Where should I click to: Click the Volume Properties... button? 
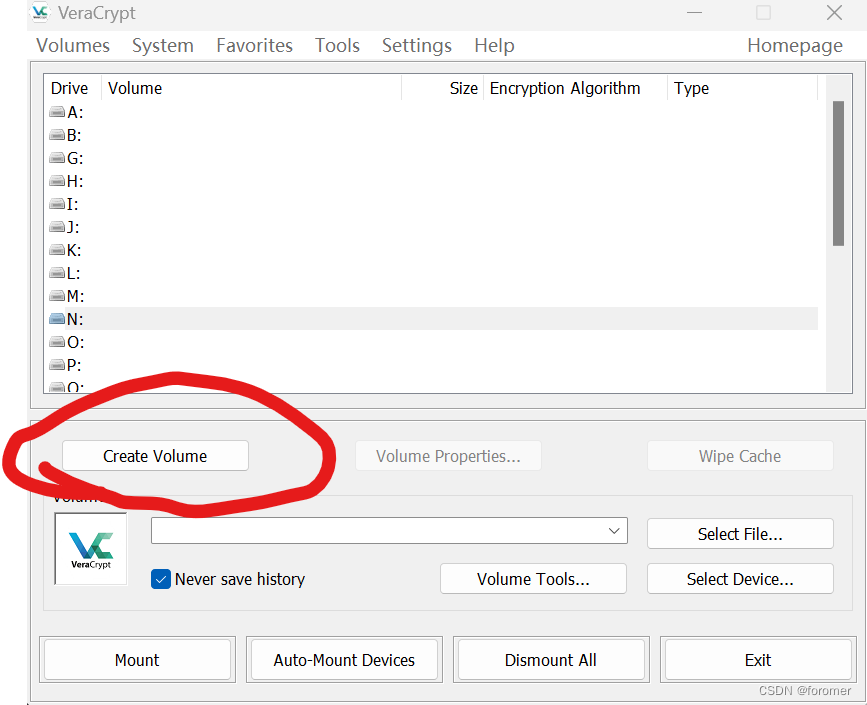(x=448, y=456)
